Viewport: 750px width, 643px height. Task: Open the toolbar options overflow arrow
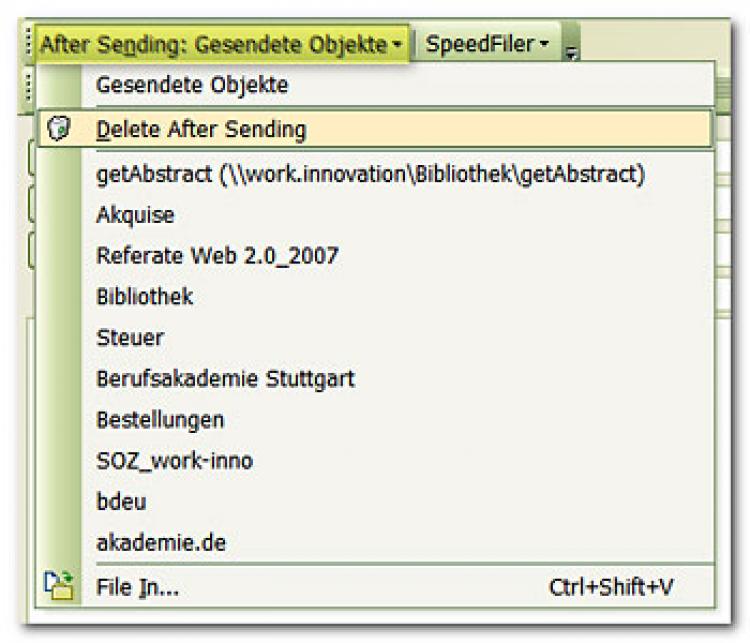pyautogui.click(x=572, y=53)
